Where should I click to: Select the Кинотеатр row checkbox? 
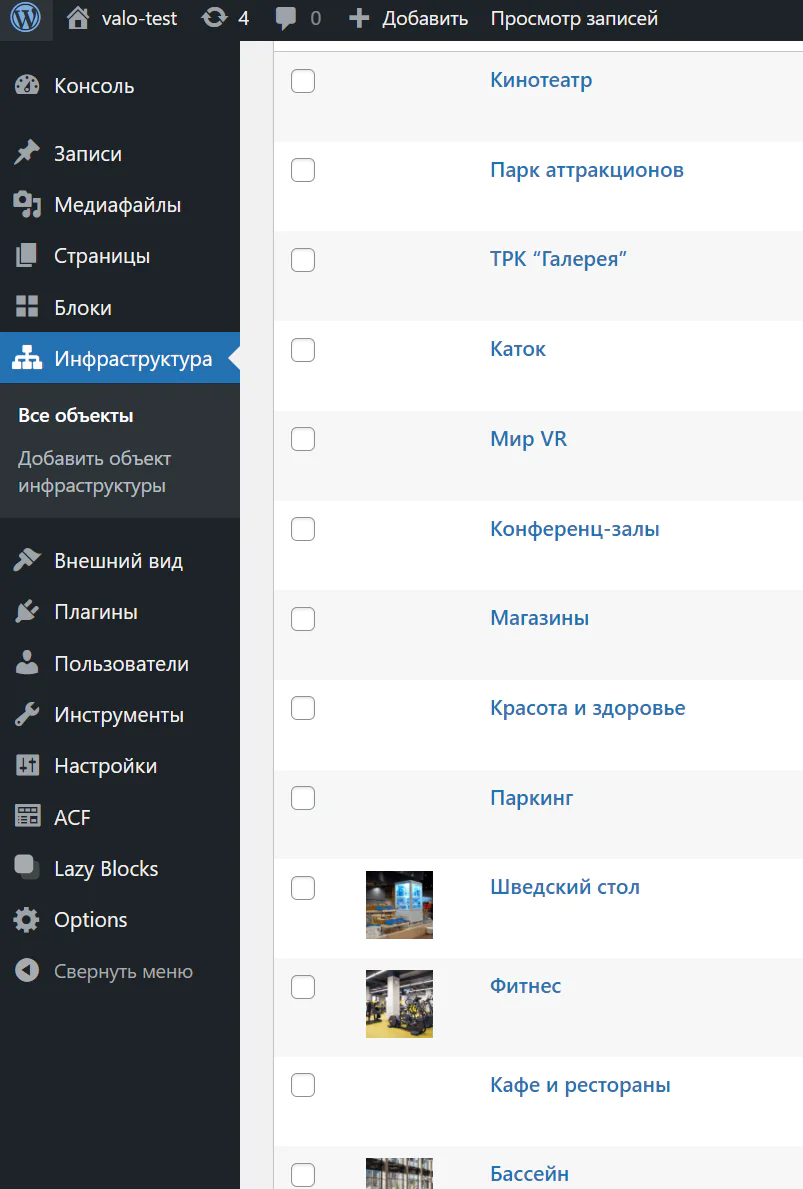tap(303, 80)
